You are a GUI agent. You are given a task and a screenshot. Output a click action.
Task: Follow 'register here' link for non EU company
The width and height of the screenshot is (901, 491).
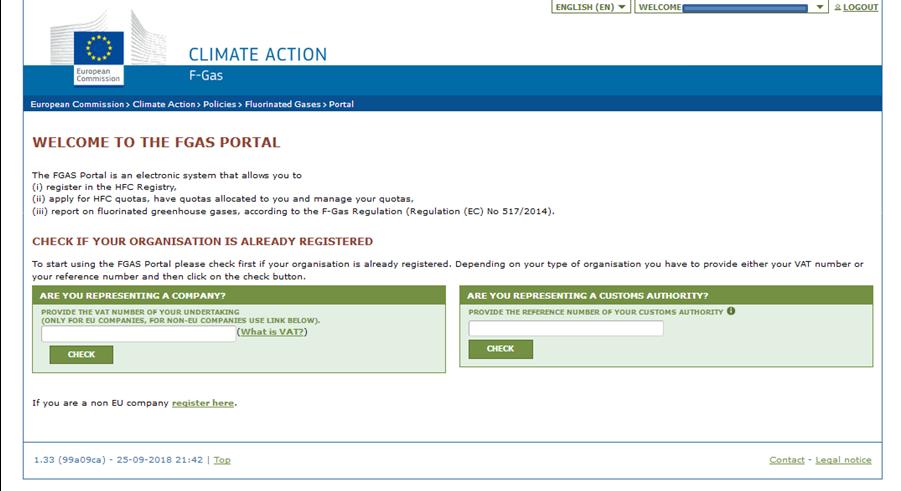(203, 403)
